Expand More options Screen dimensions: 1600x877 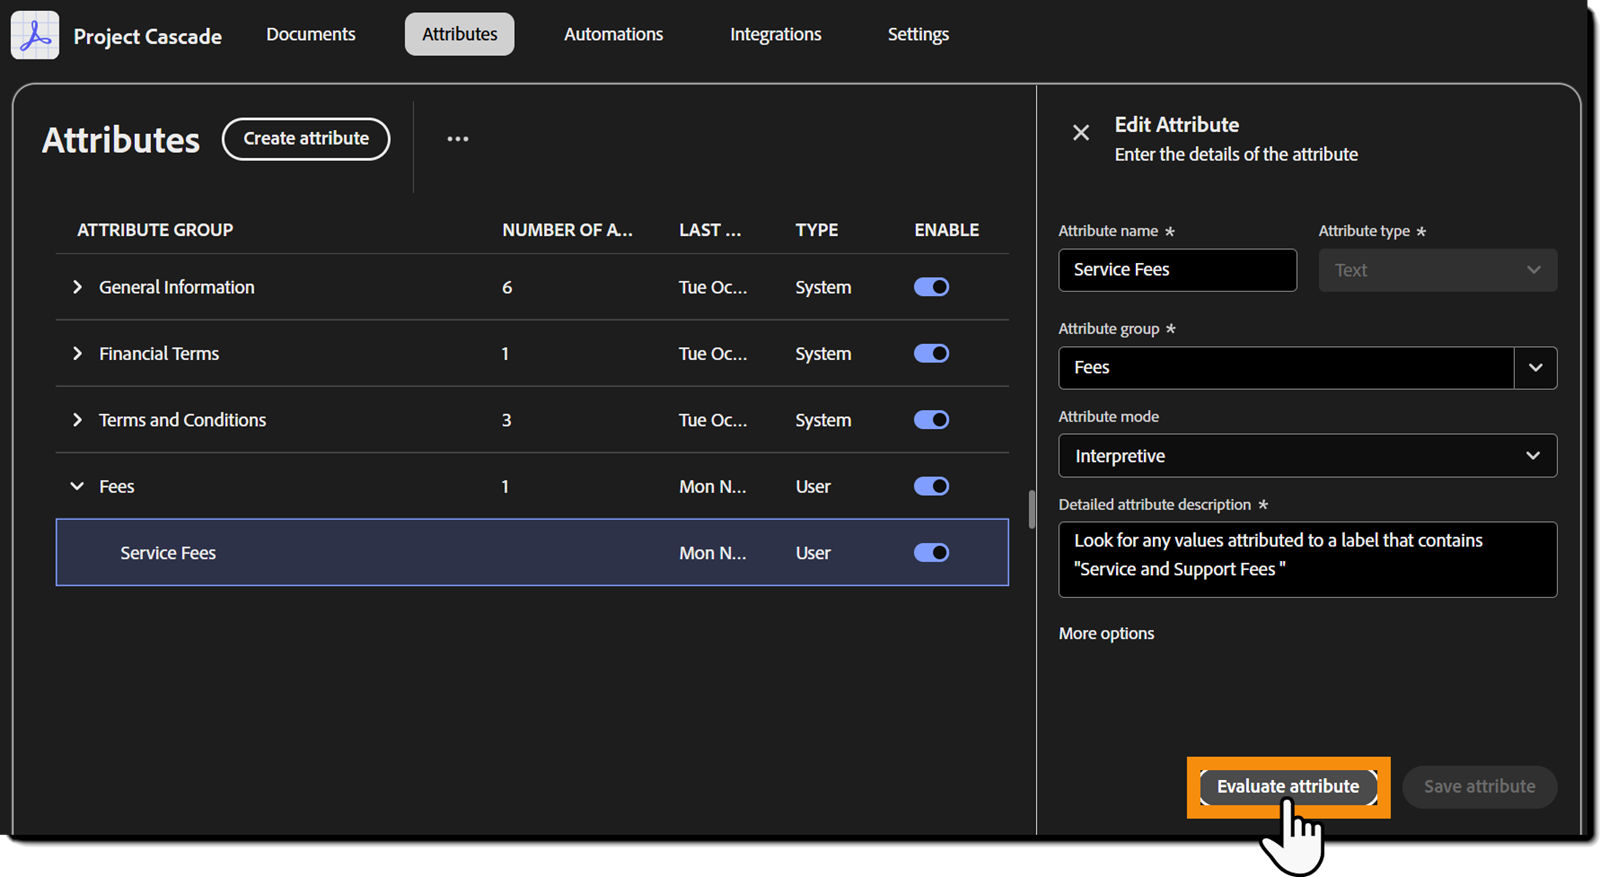1106,633
